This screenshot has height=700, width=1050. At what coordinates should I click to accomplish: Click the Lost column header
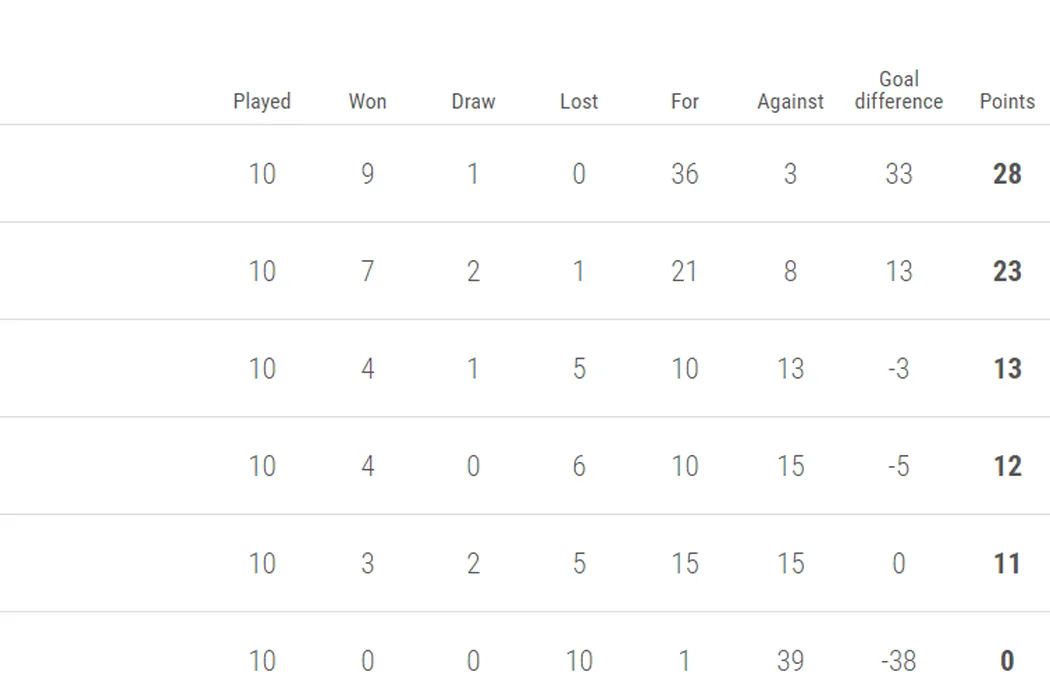coord(579,101)
